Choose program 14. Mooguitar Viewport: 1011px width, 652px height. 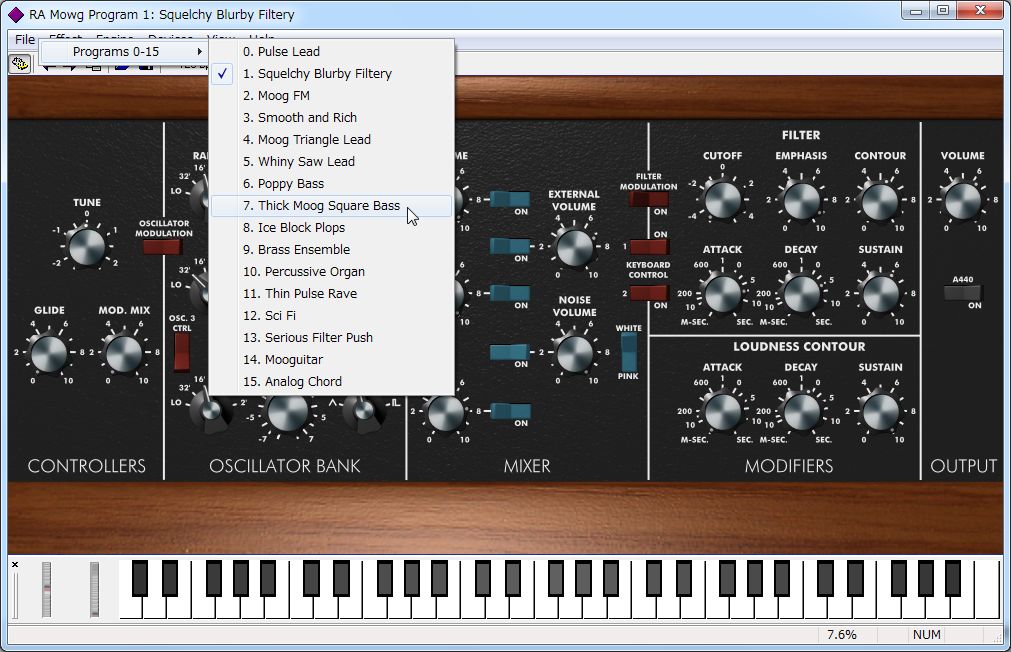tap(331, 359)
